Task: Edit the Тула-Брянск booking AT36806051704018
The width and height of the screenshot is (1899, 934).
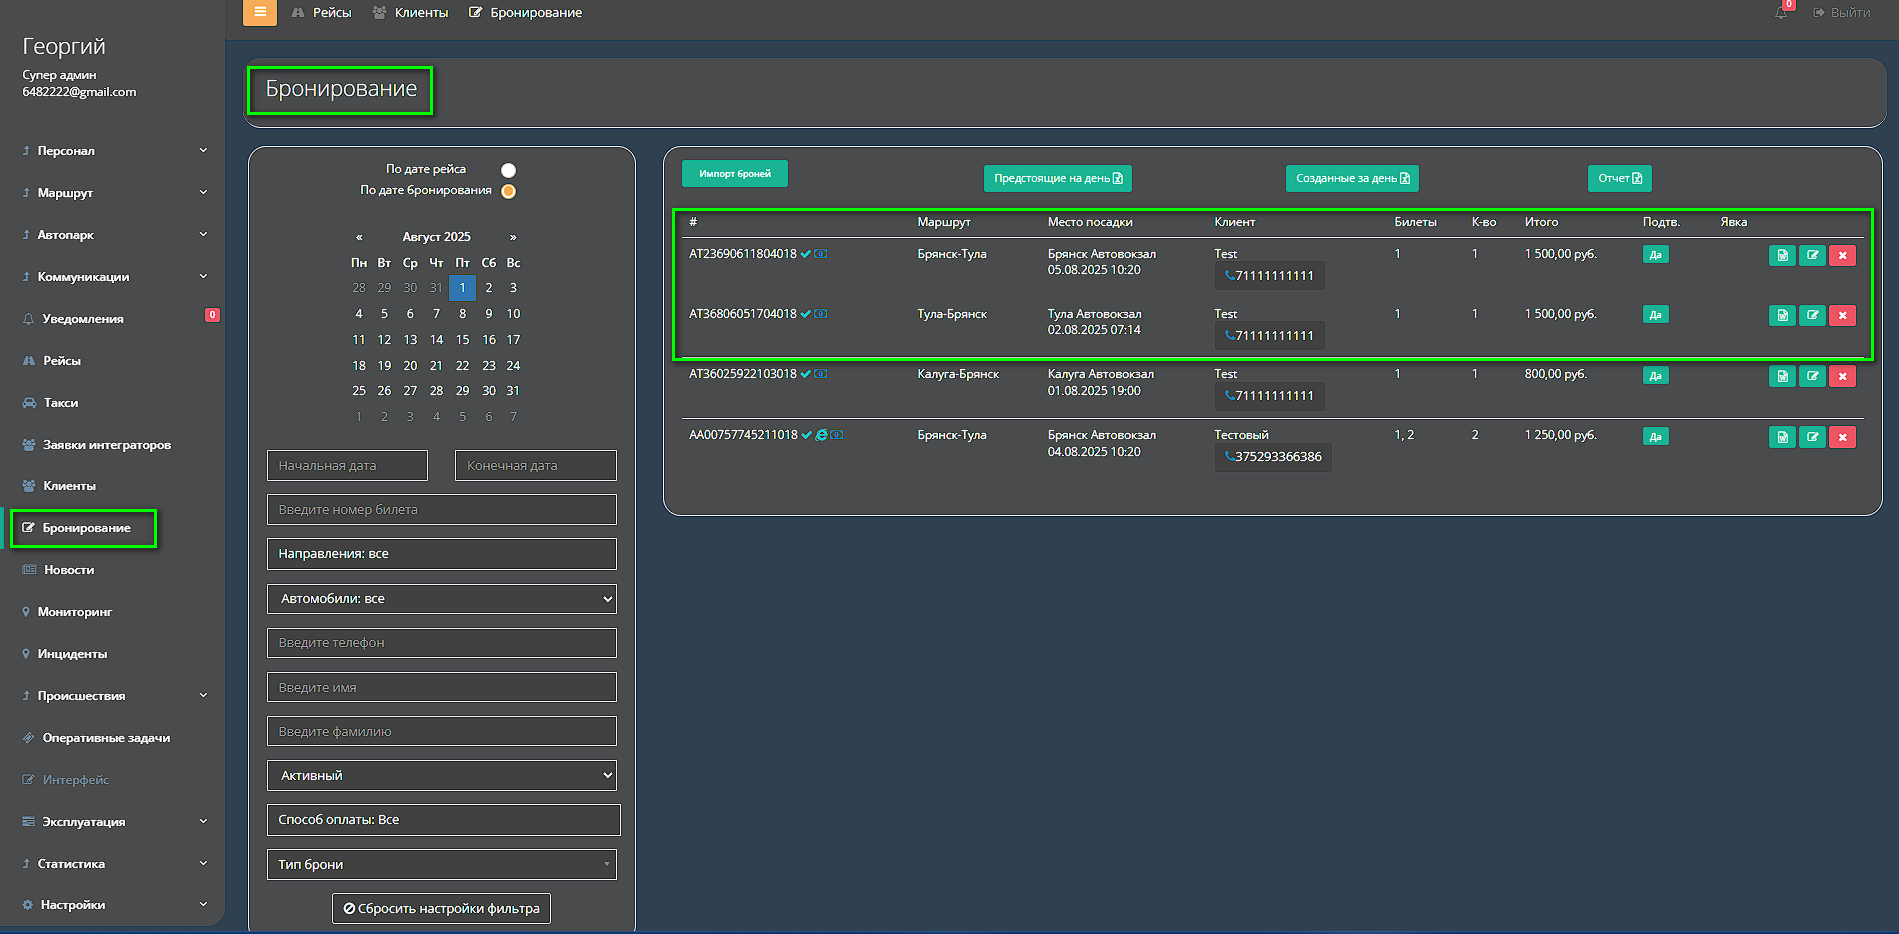Action: tap(1812, 315)
